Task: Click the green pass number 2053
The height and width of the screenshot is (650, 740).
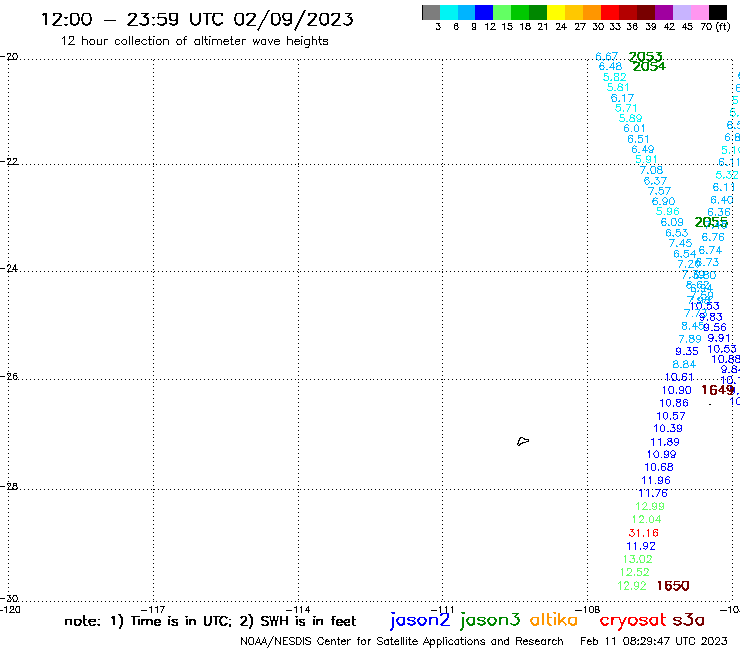Action: pos(645,57)
